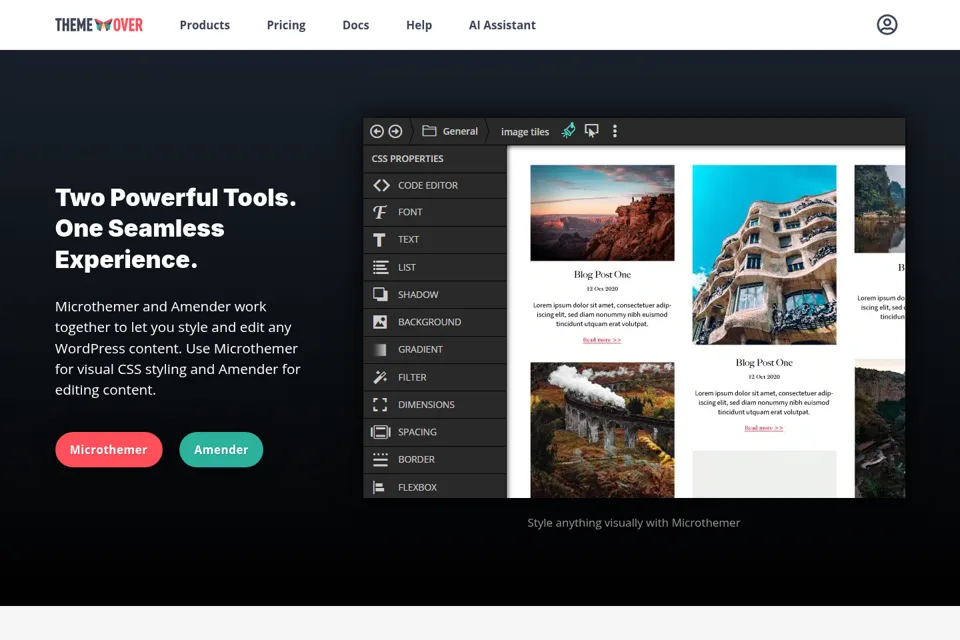Click the LIST property label
Screen dimensions: 960x640
point(407,268)
